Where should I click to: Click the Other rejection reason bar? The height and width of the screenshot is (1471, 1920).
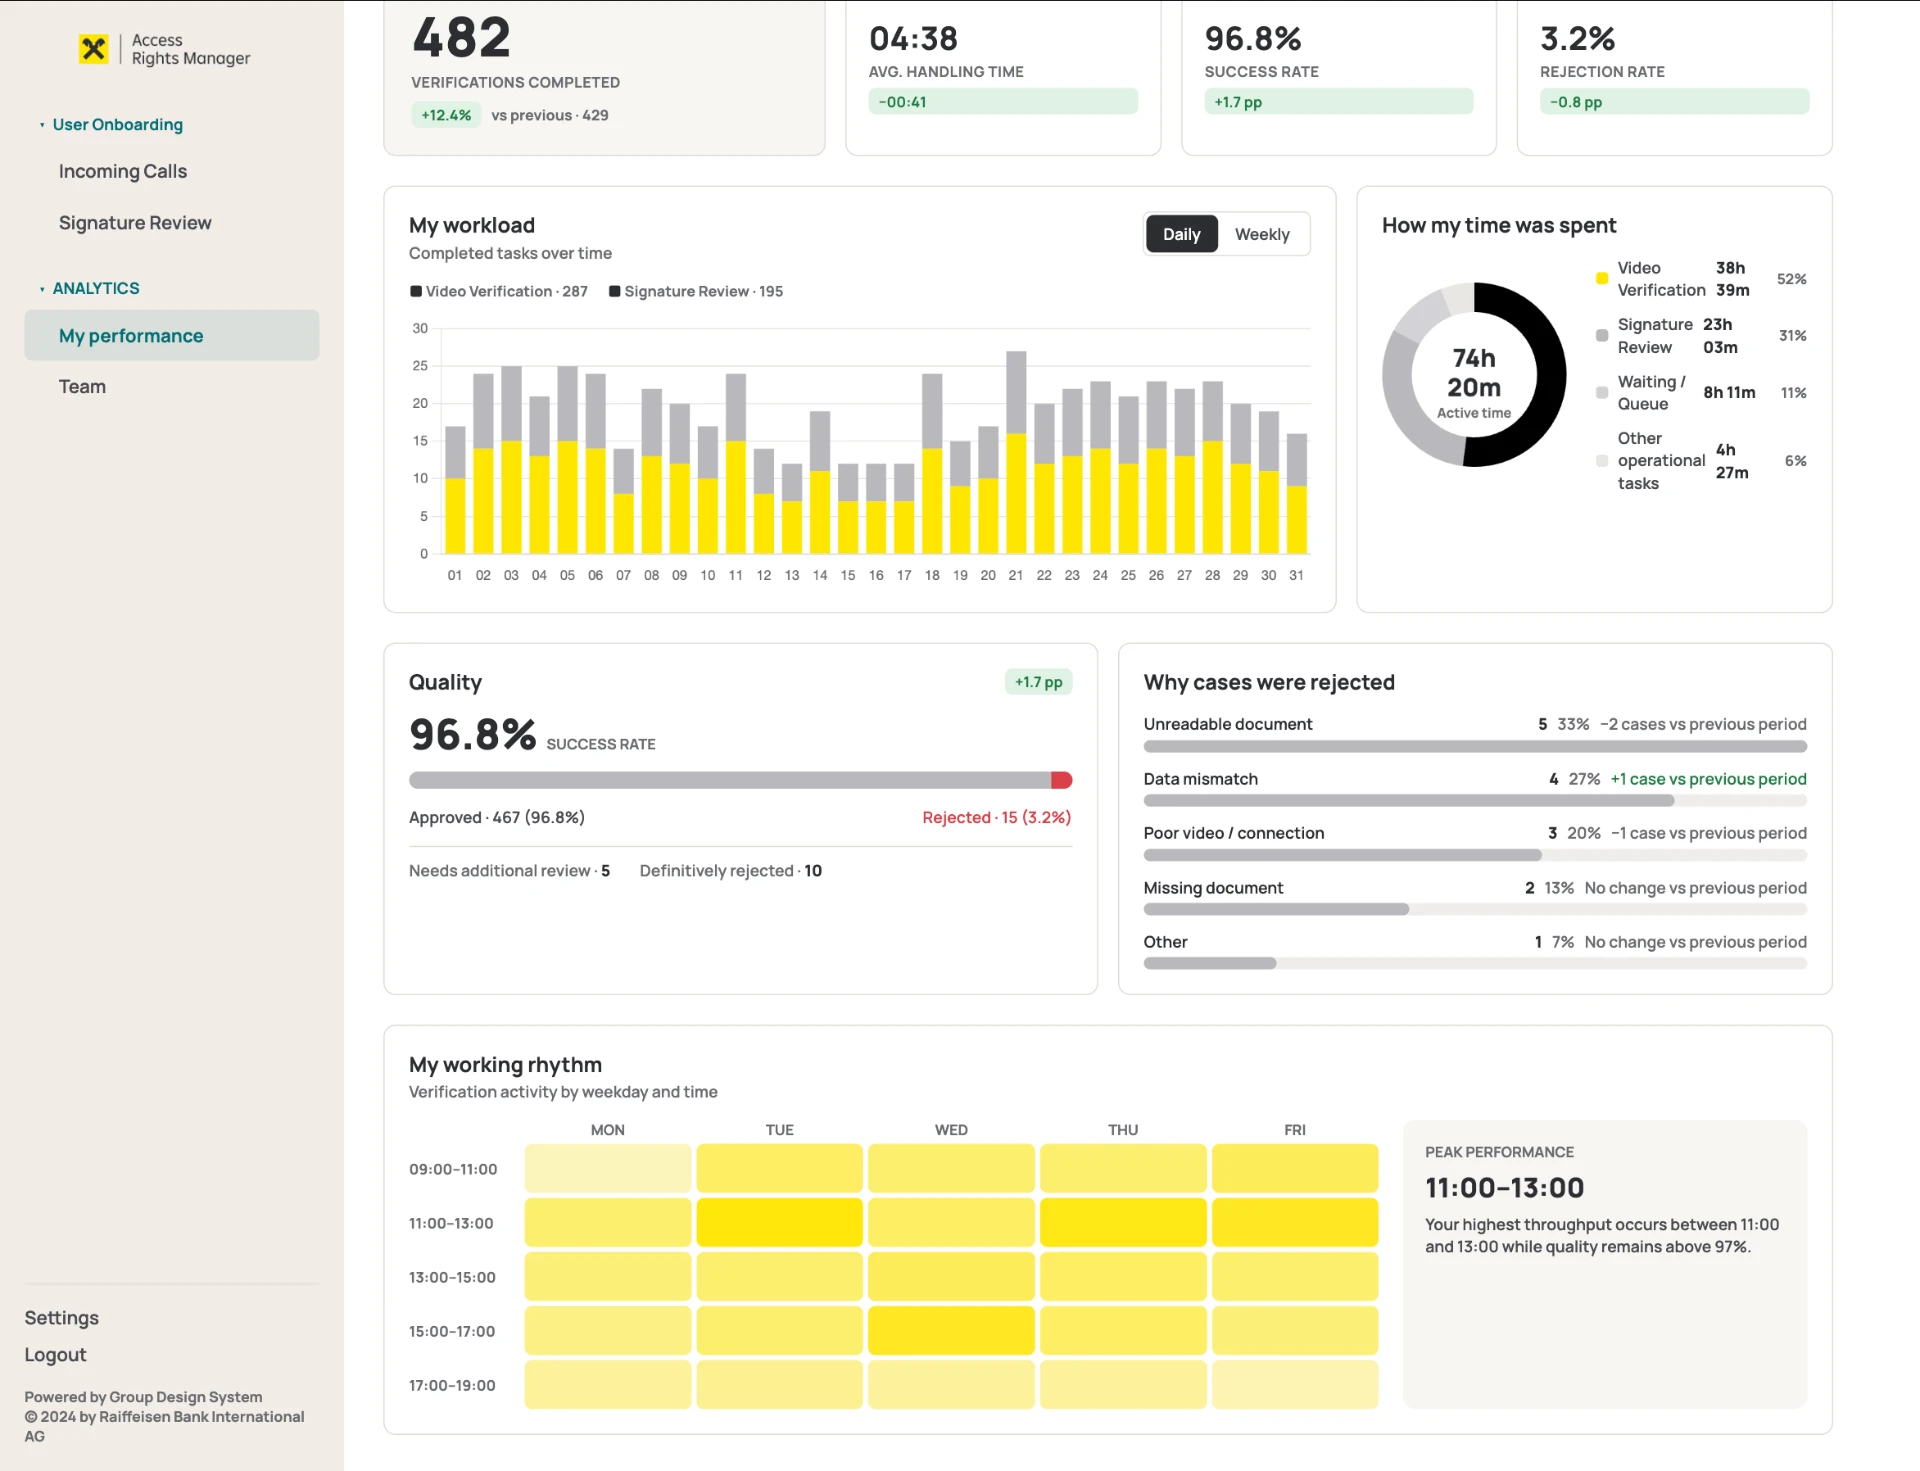pyautogui.click(x=1475, y=964)
